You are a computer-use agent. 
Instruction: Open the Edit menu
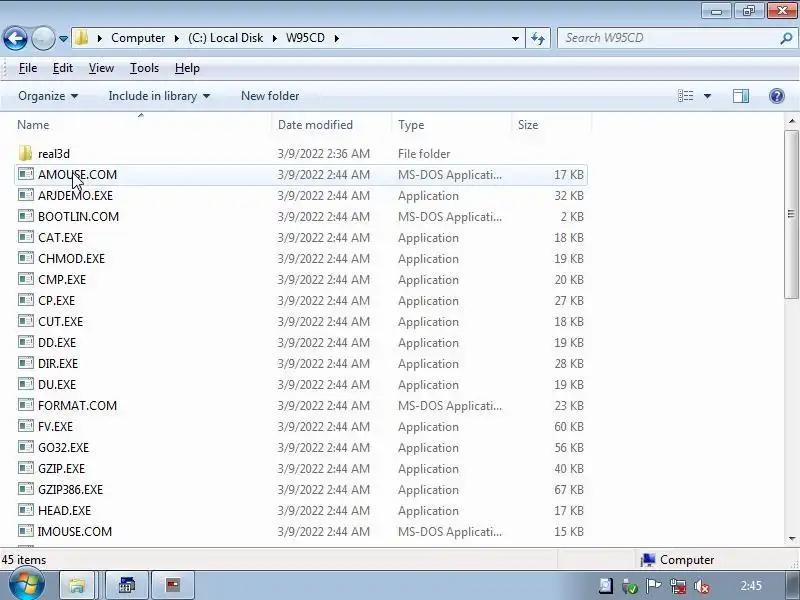click(63, 68)
